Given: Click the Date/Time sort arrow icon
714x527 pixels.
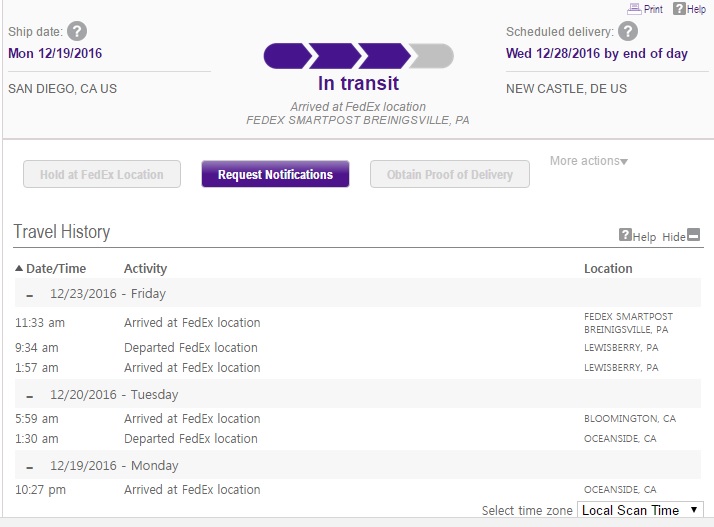Looking at the screenshot, I should 19,268.
